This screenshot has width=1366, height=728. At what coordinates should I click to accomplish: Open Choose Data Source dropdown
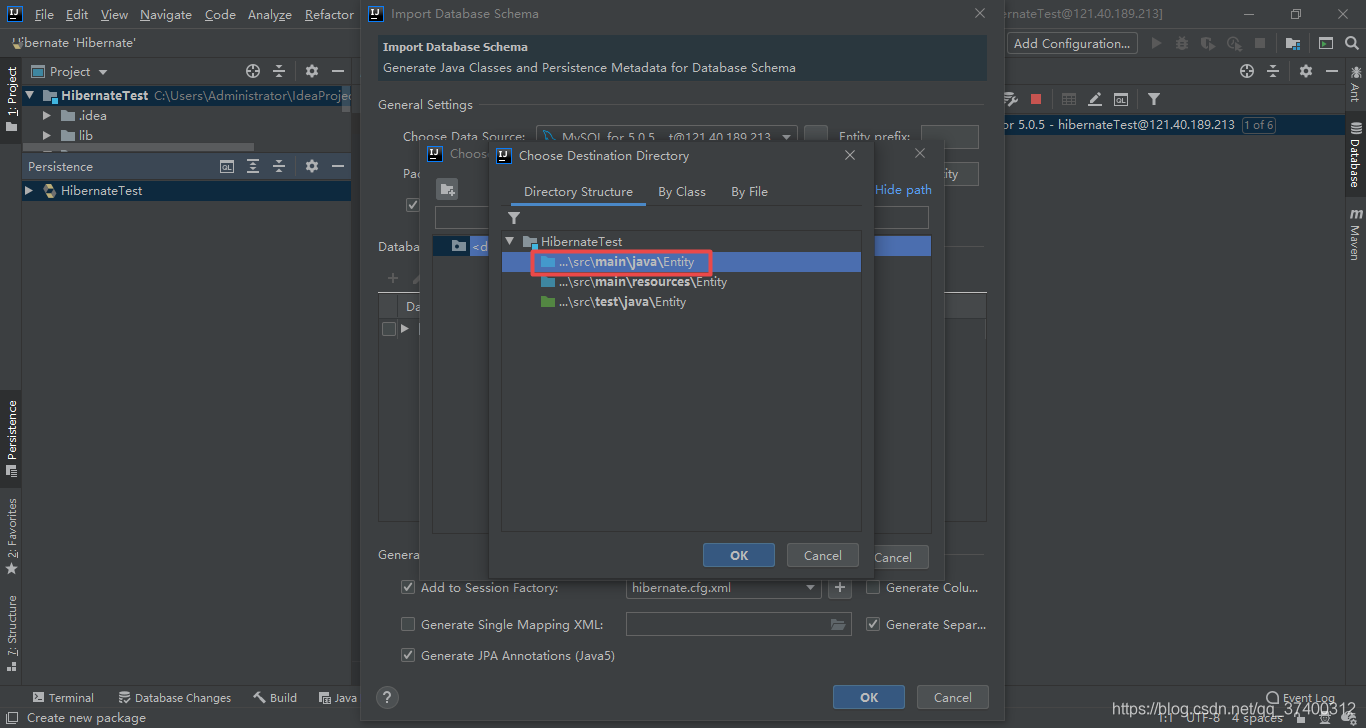(787, 137)
